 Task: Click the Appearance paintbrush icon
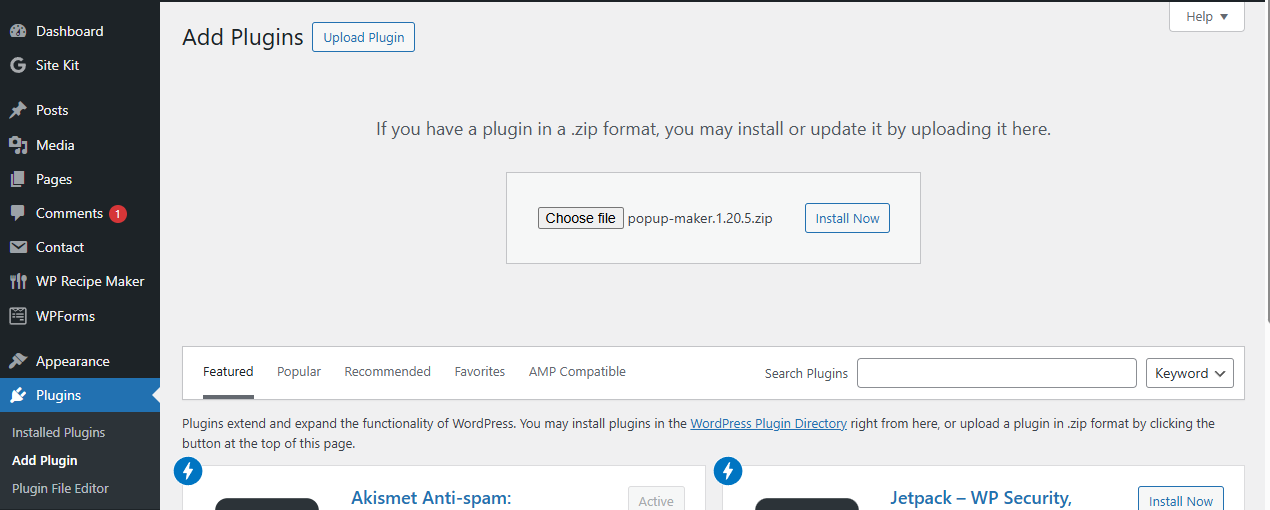(18, 361)
